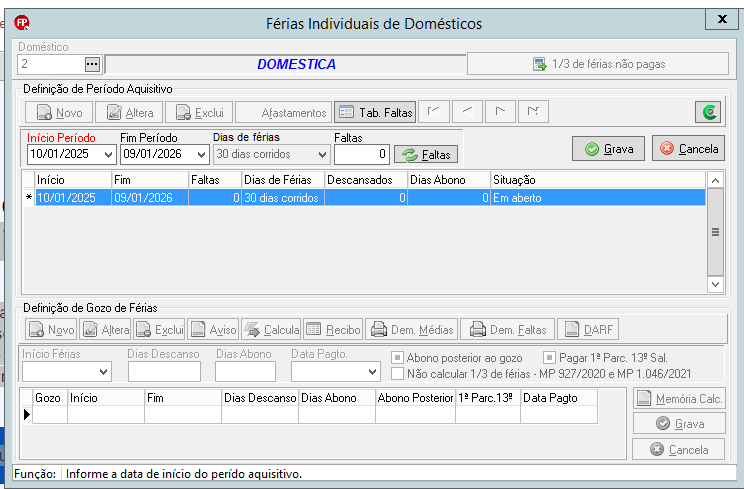Screen dimensions: 744x489
Task: Click Altera in Gozo de Férias toolbar
Action: (106, 330)
